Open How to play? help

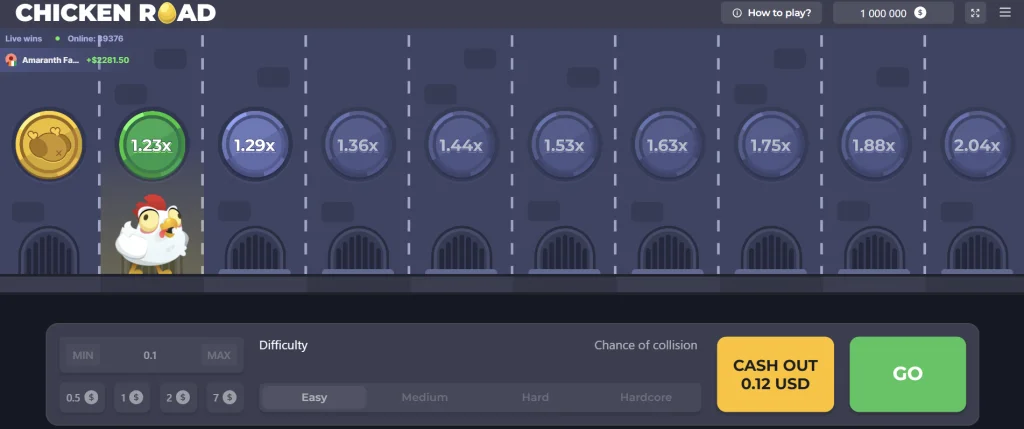click(771, 13)
